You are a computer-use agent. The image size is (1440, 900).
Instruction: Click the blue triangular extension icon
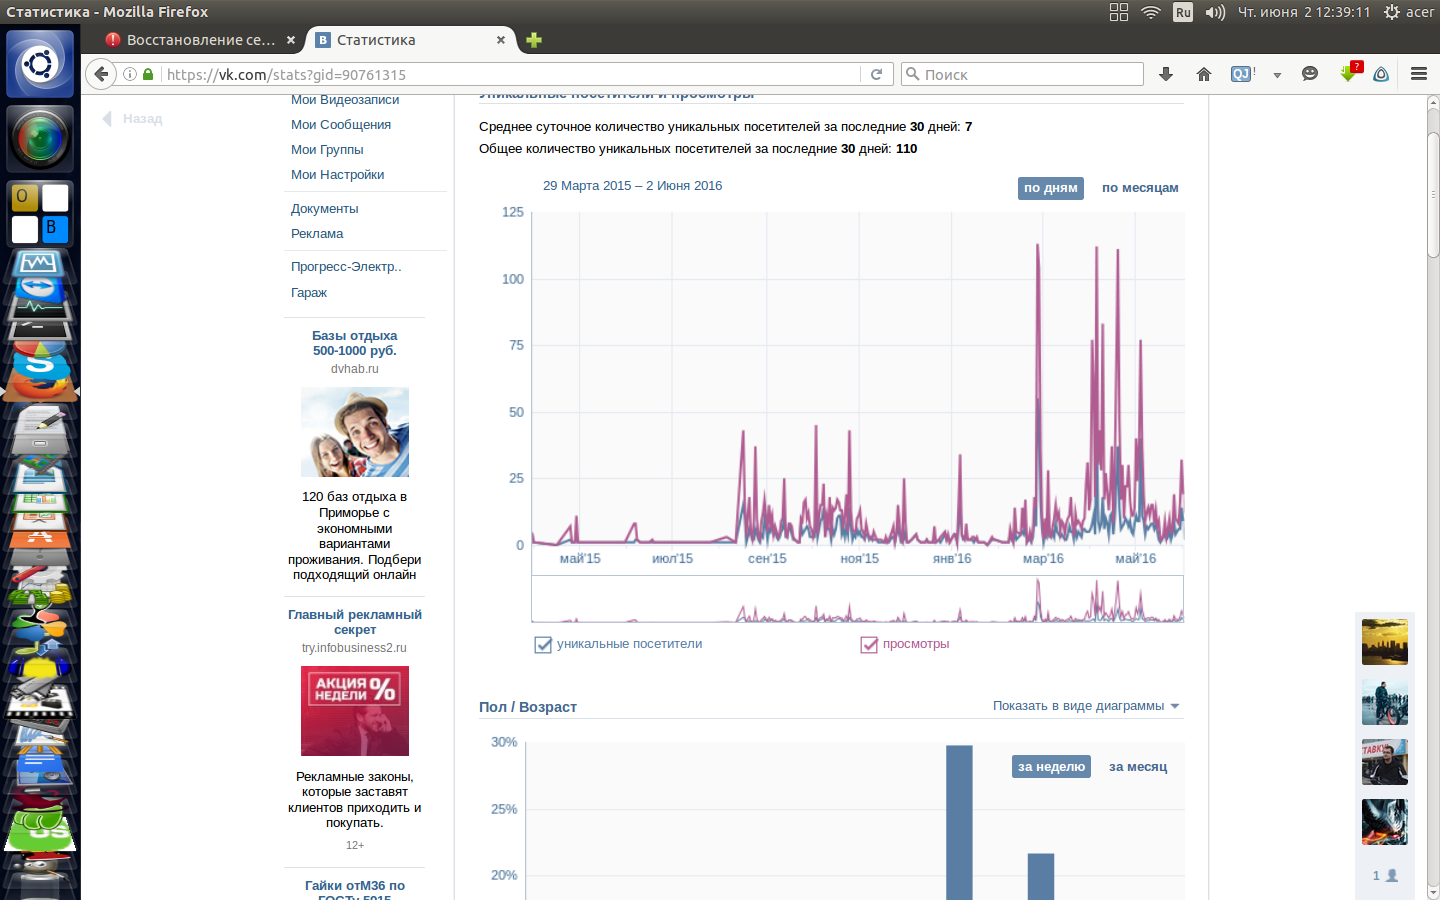tap(1381, 74)
